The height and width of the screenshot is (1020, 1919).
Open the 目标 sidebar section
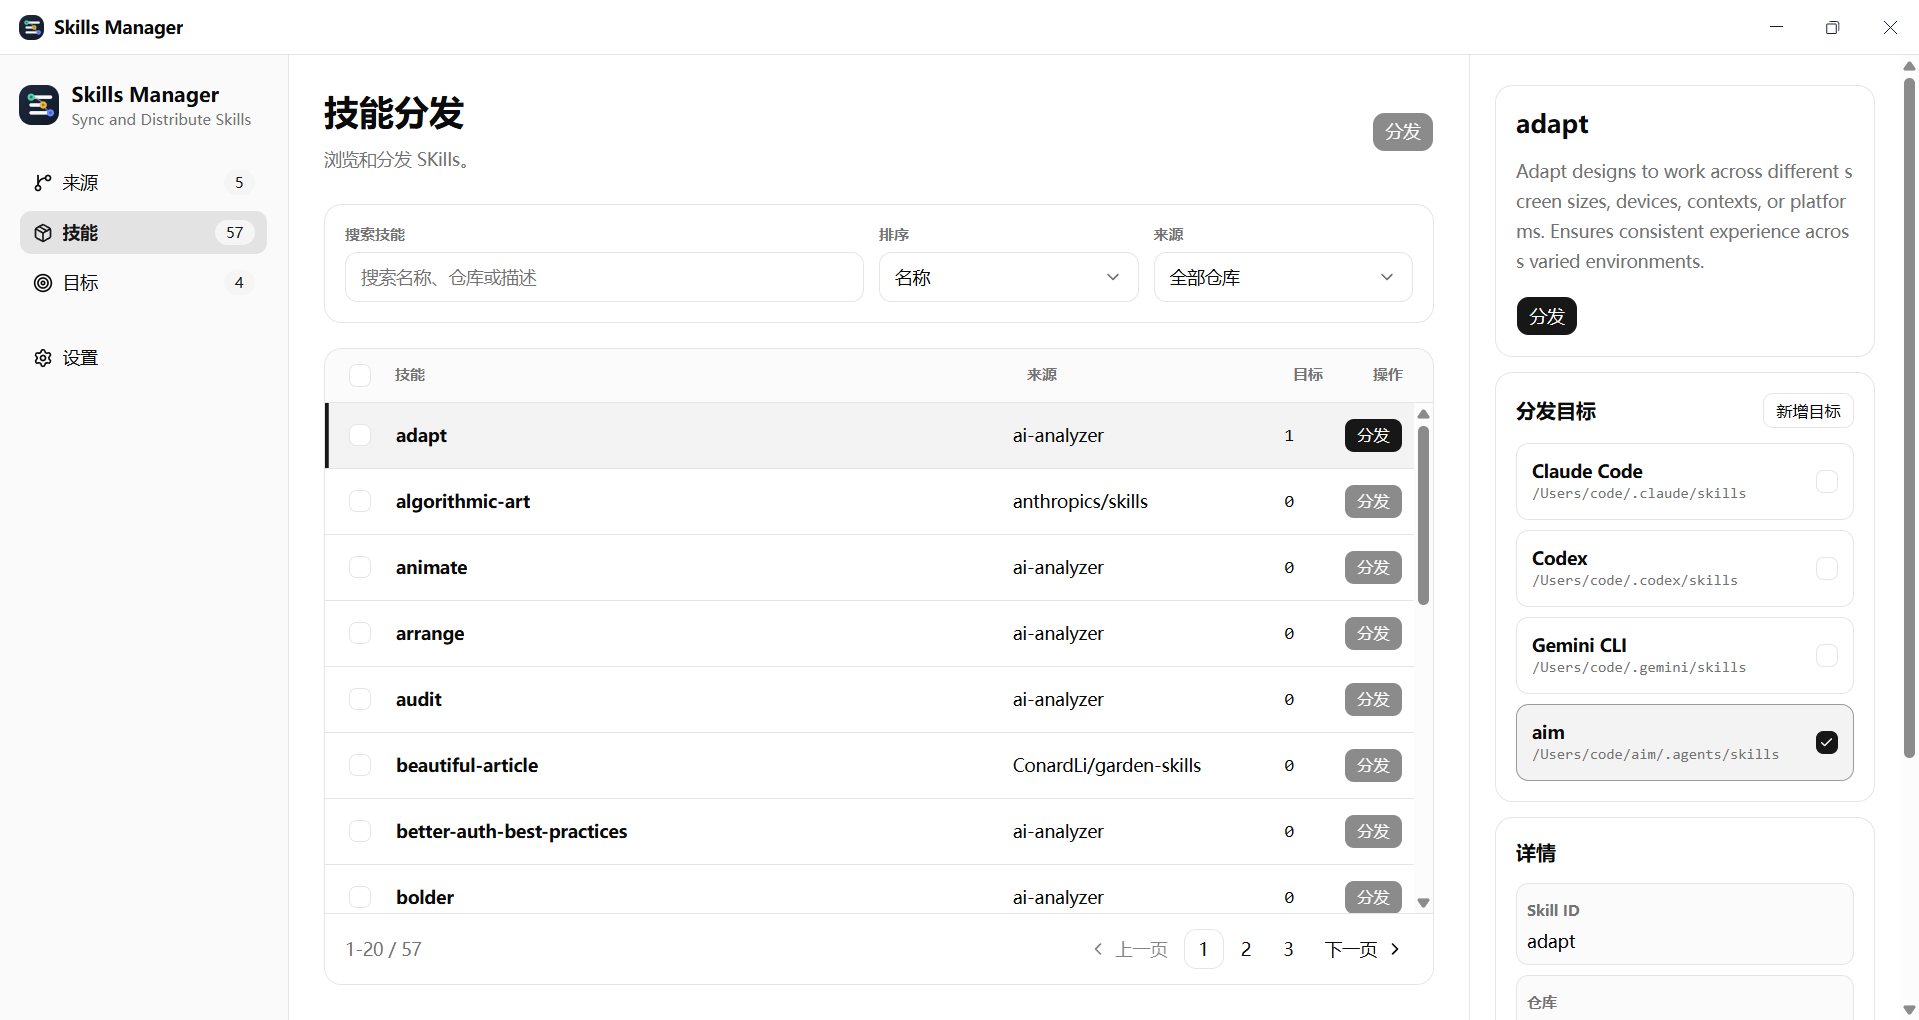pyautogui.click(x=143, y=283)
